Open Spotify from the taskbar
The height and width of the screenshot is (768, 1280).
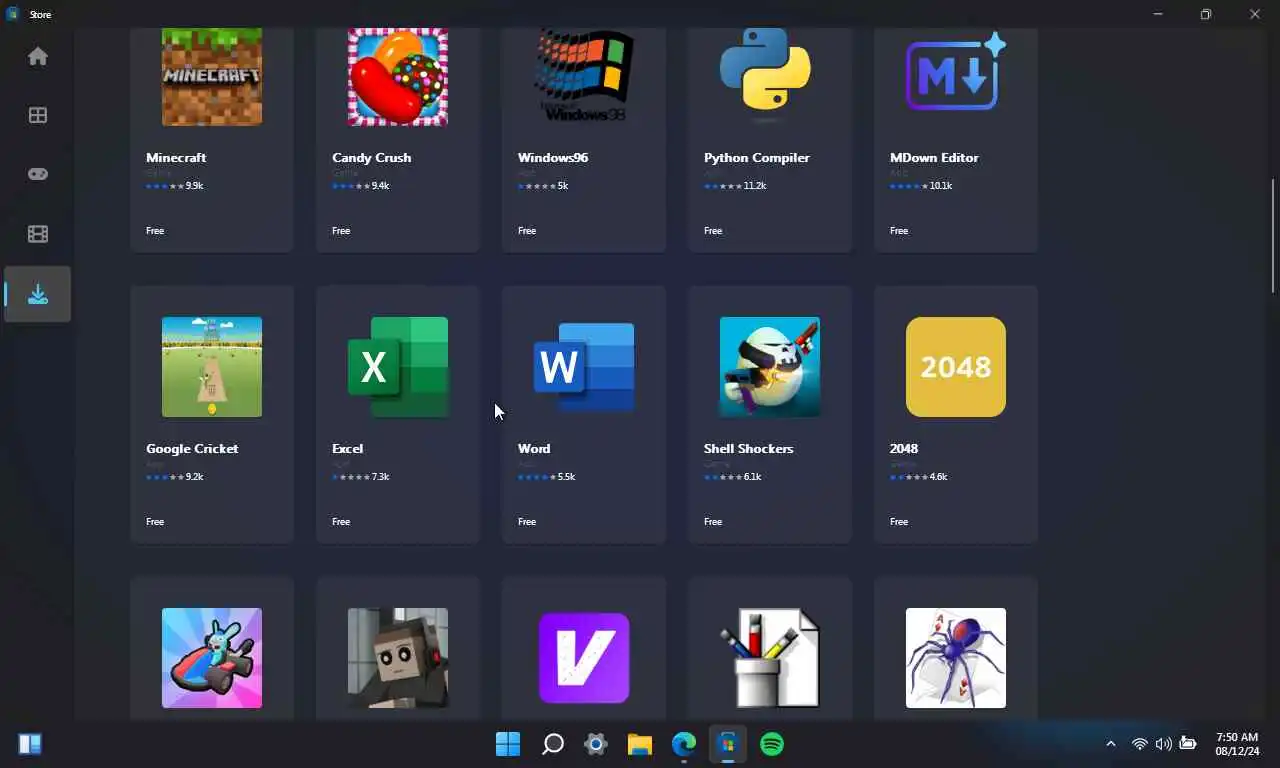772,744
